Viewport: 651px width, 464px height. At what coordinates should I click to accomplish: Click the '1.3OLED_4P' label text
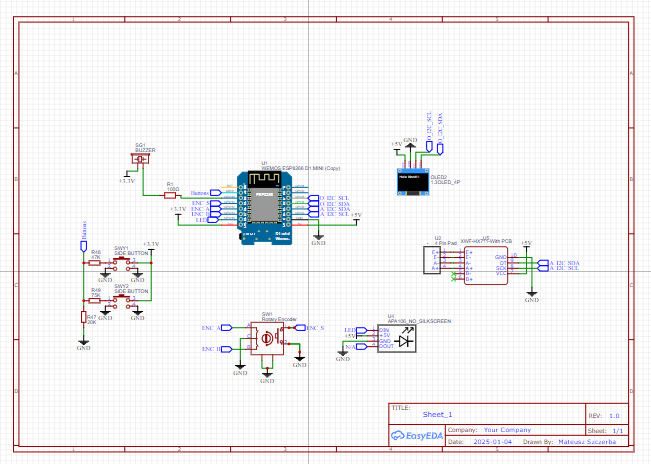pyautogui.click(x=445, y=182)
